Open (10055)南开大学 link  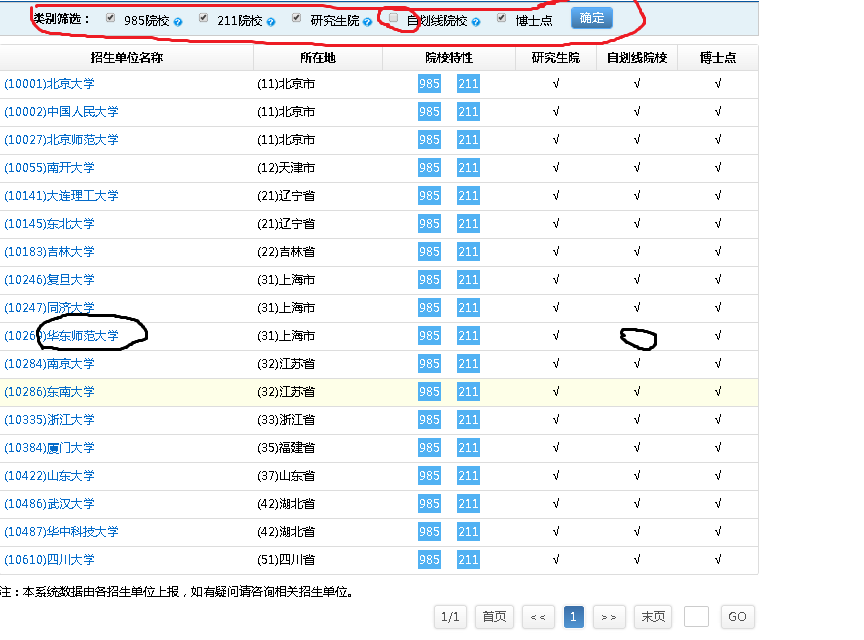49,168
